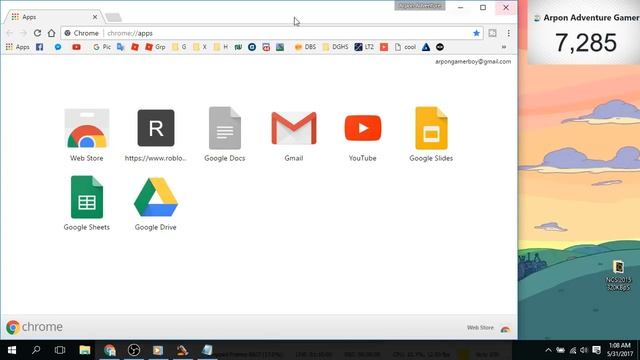Click the arpongamerboy@gmail.com account text
Image resolution: width=640 pixels, height=360 pixels.
coord(473,62)
